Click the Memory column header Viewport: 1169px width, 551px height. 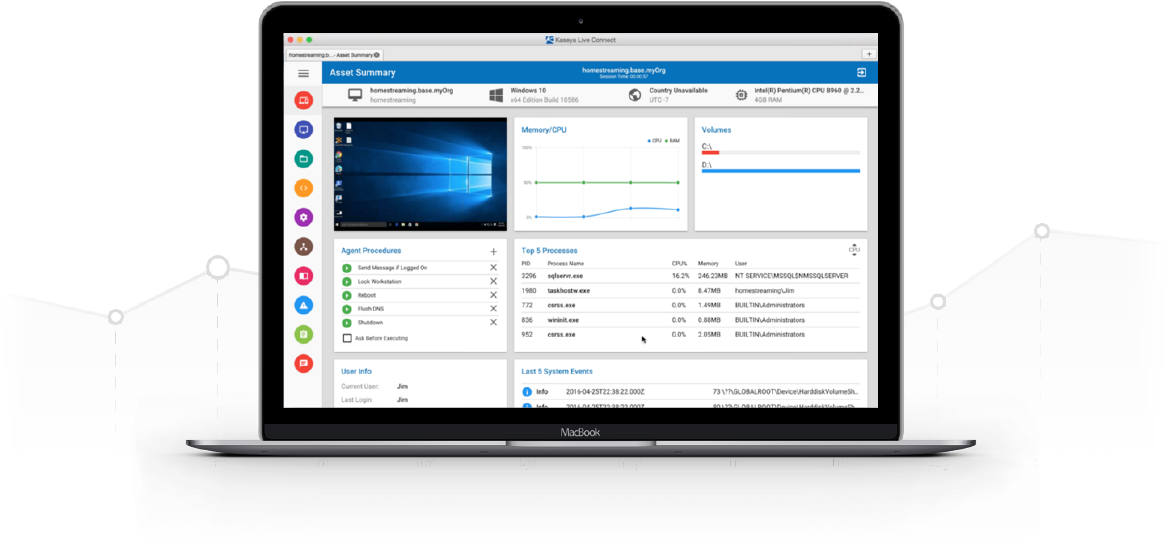(708, 264)
